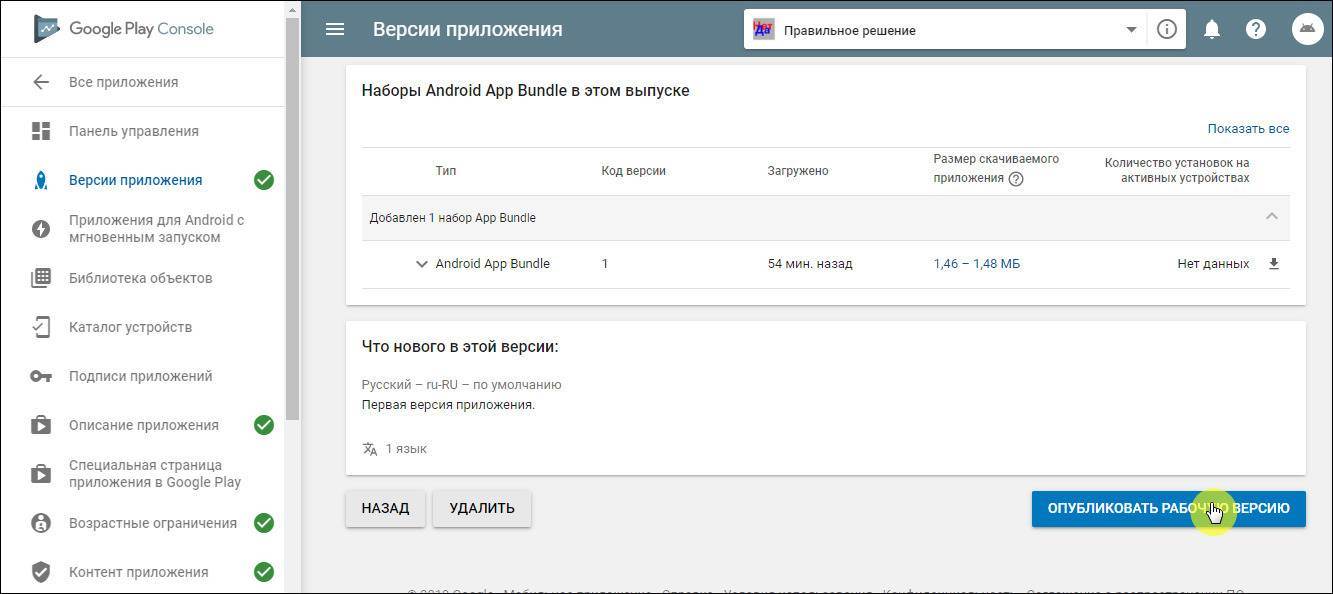Screen dimensions: 1333x594
Task: Open help via question mark icon
Action: point(1256,29)
